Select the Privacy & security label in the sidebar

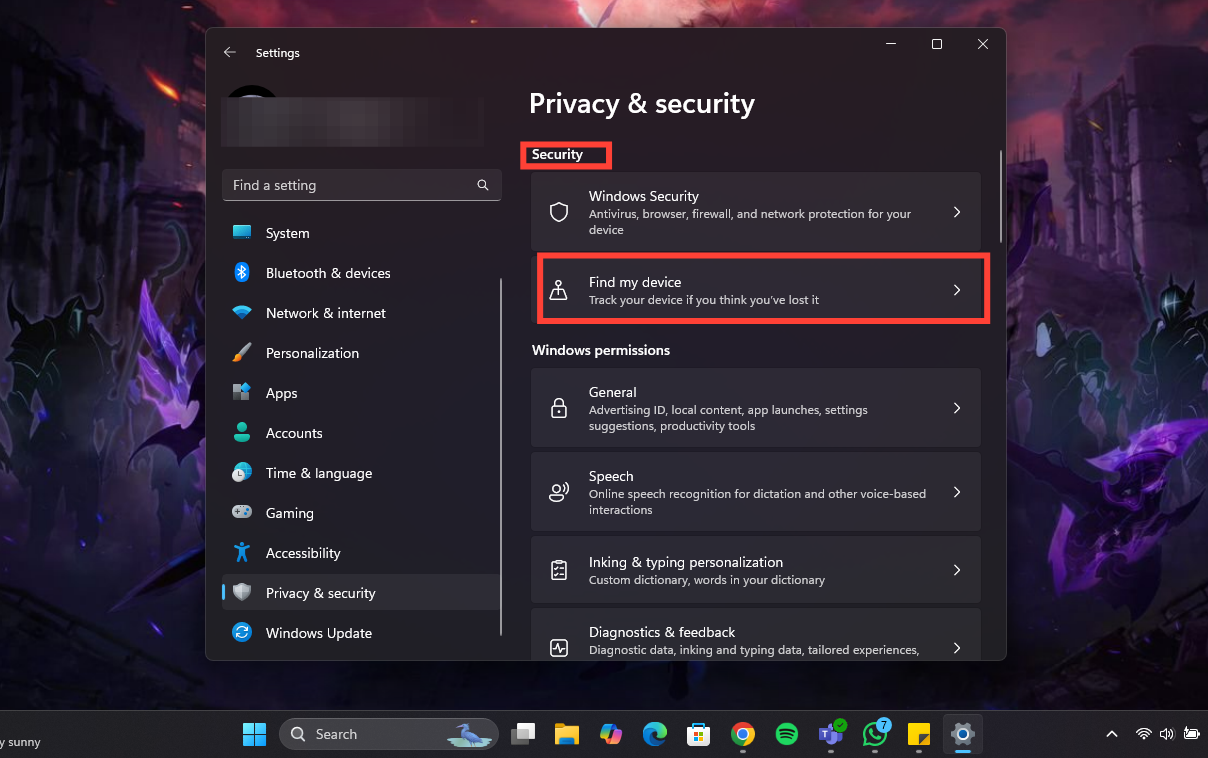[321, 593]
